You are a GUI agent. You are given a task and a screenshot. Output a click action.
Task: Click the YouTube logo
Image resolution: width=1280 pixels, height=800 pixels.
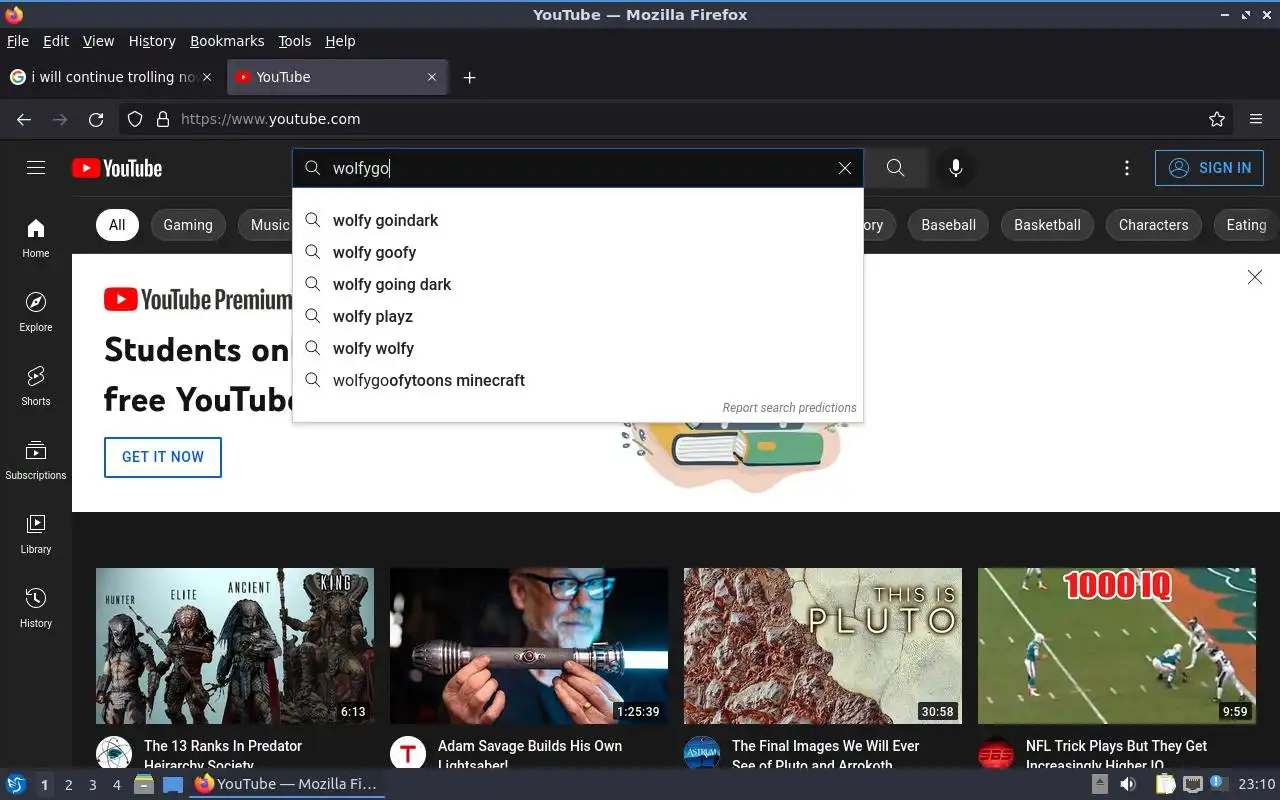click(117, 168)
